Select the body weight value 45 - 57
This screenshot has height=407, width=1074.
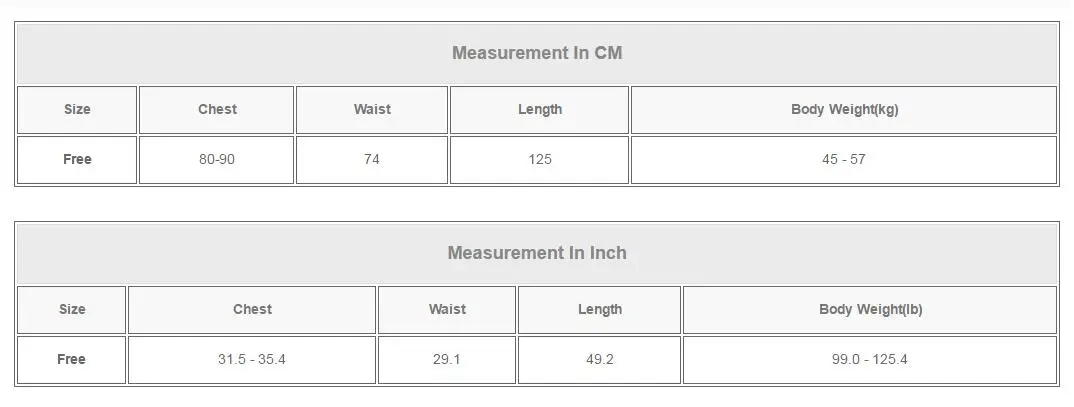coord(844,159)
